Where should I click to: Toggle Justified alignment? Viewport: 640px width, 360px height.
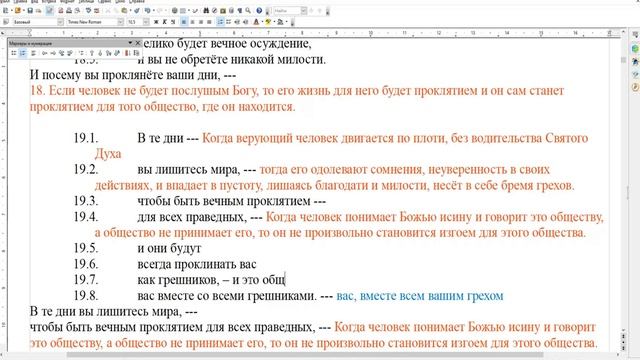click(209, 22)
